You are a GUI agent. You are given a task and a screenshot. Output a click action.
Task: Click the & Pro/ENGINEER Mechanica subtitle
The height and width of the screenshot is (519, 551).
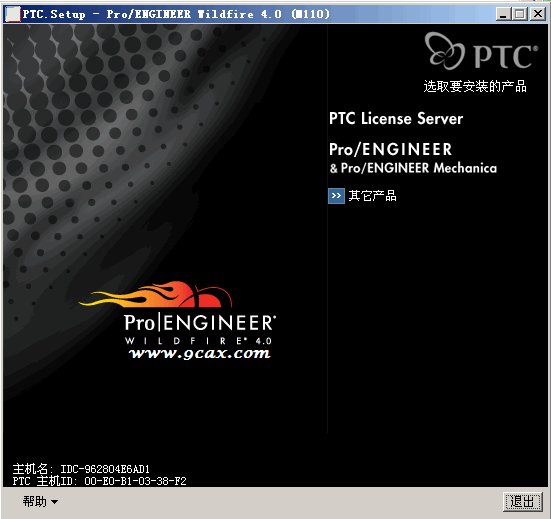point(413,168)
